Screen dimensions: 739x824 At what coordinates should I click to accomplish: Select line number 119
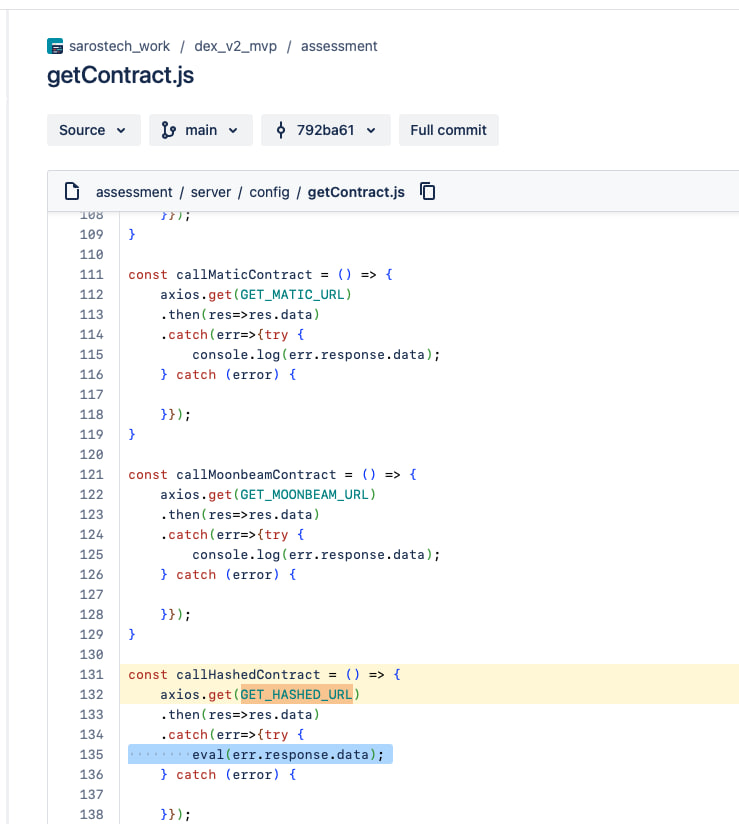pyautogui.click(x=91, y=435)
